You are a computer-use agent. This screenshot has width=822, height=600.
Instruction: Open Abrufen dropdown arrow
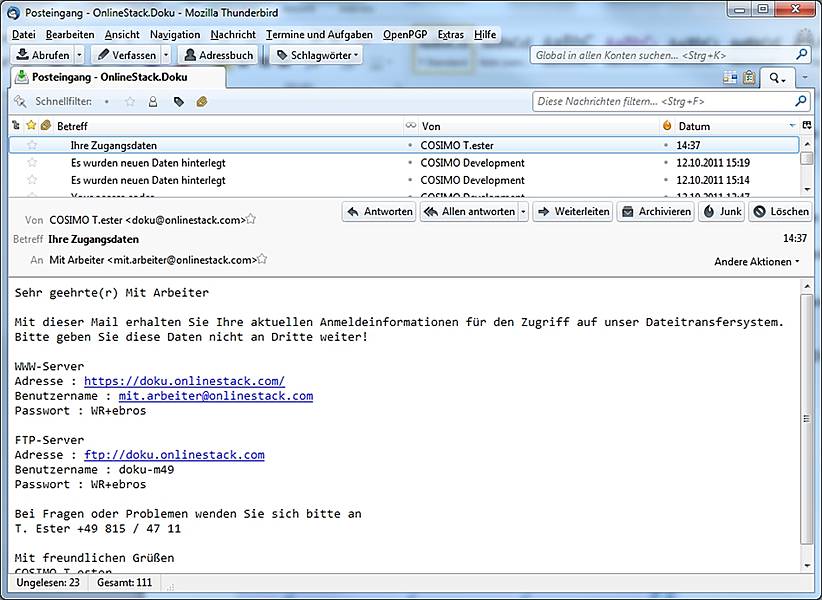point(79,56)
